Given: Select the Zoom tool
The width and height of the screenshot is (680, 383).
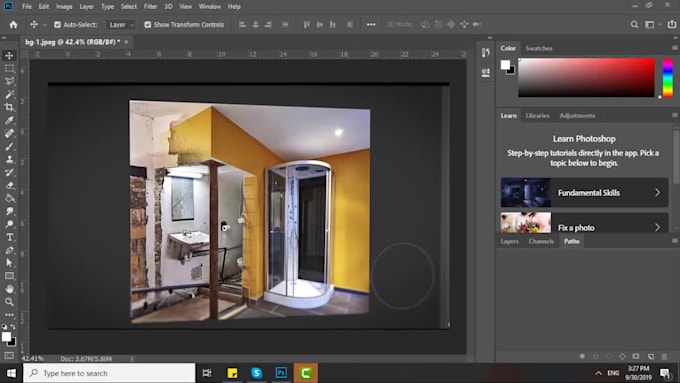Looking at the screenshot, I should [9, 302].
